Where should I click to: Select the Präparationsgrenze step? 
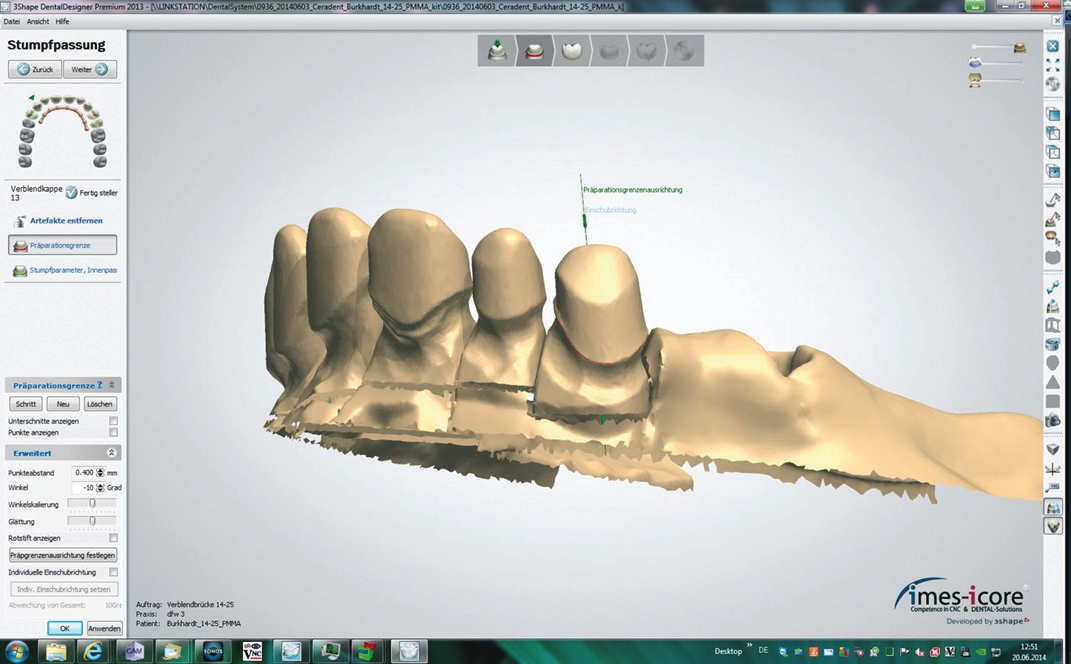click(63, 245)
